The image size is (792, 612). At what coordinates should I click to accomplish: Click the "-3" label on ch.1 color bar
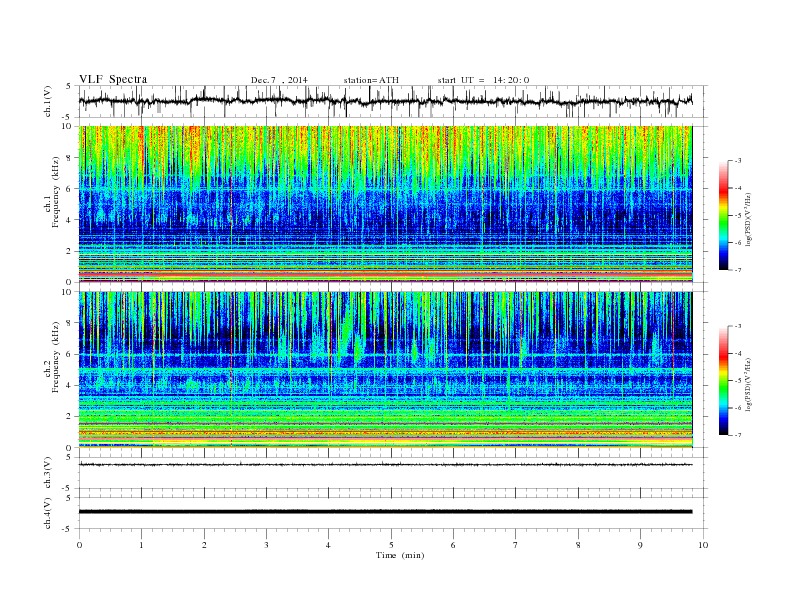point(738,161)
